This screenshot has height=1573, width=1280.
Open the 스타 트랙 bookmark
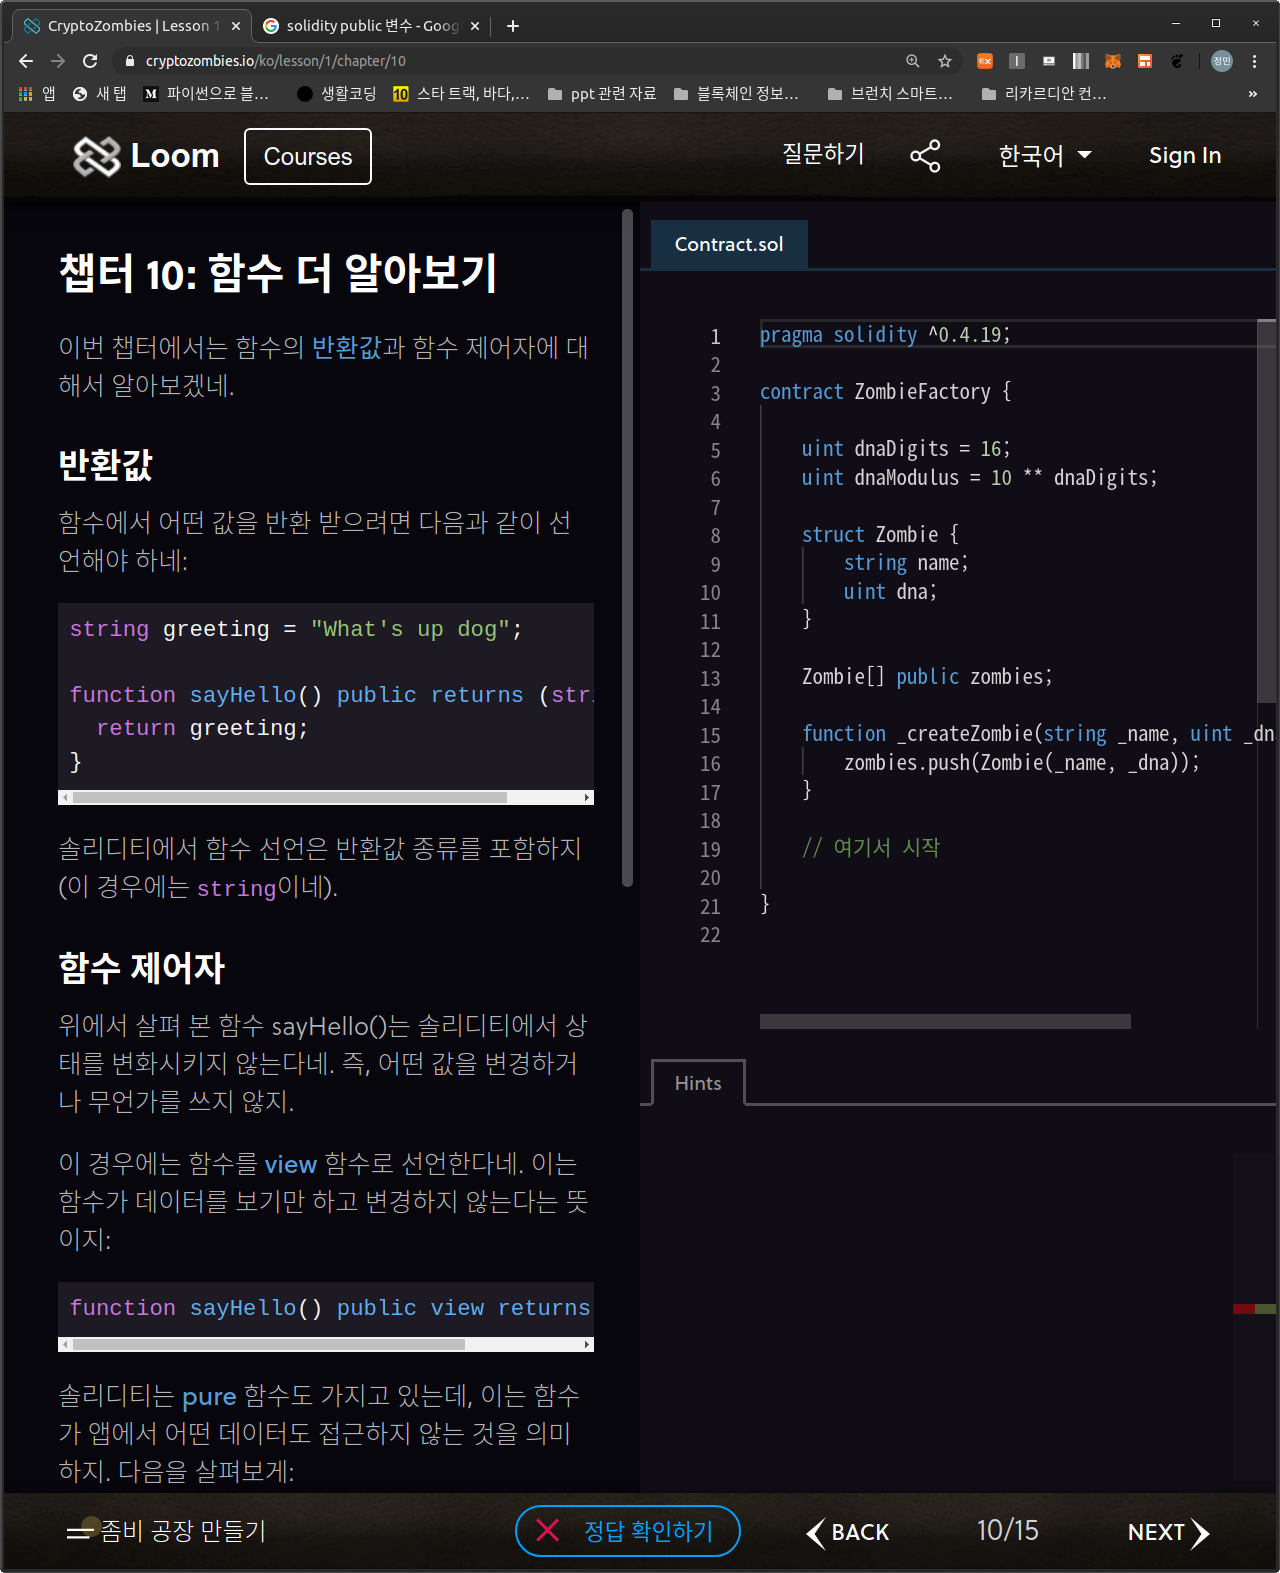click(461, 94)
